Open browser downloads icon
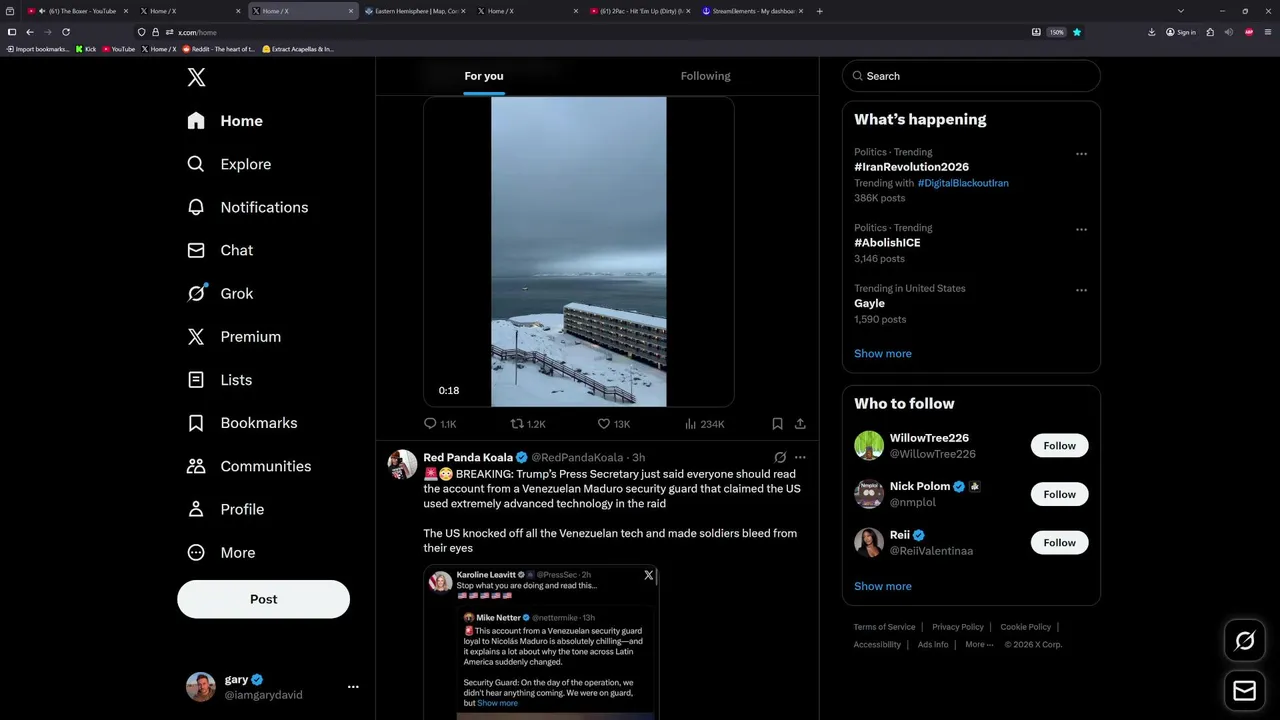The image size is (1280, 720). pyautogui.click(x=1152, y=32)
